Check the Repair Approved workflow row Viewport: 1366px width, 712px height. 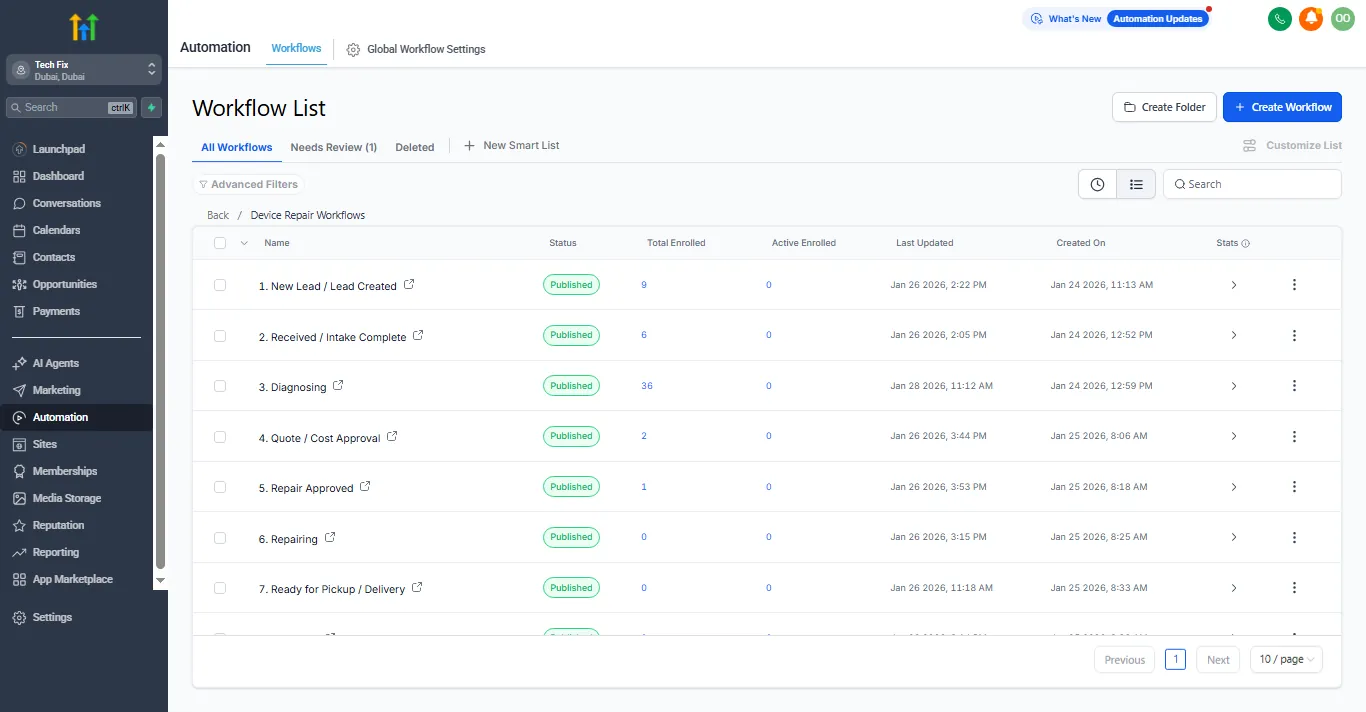tap(220, 487)
